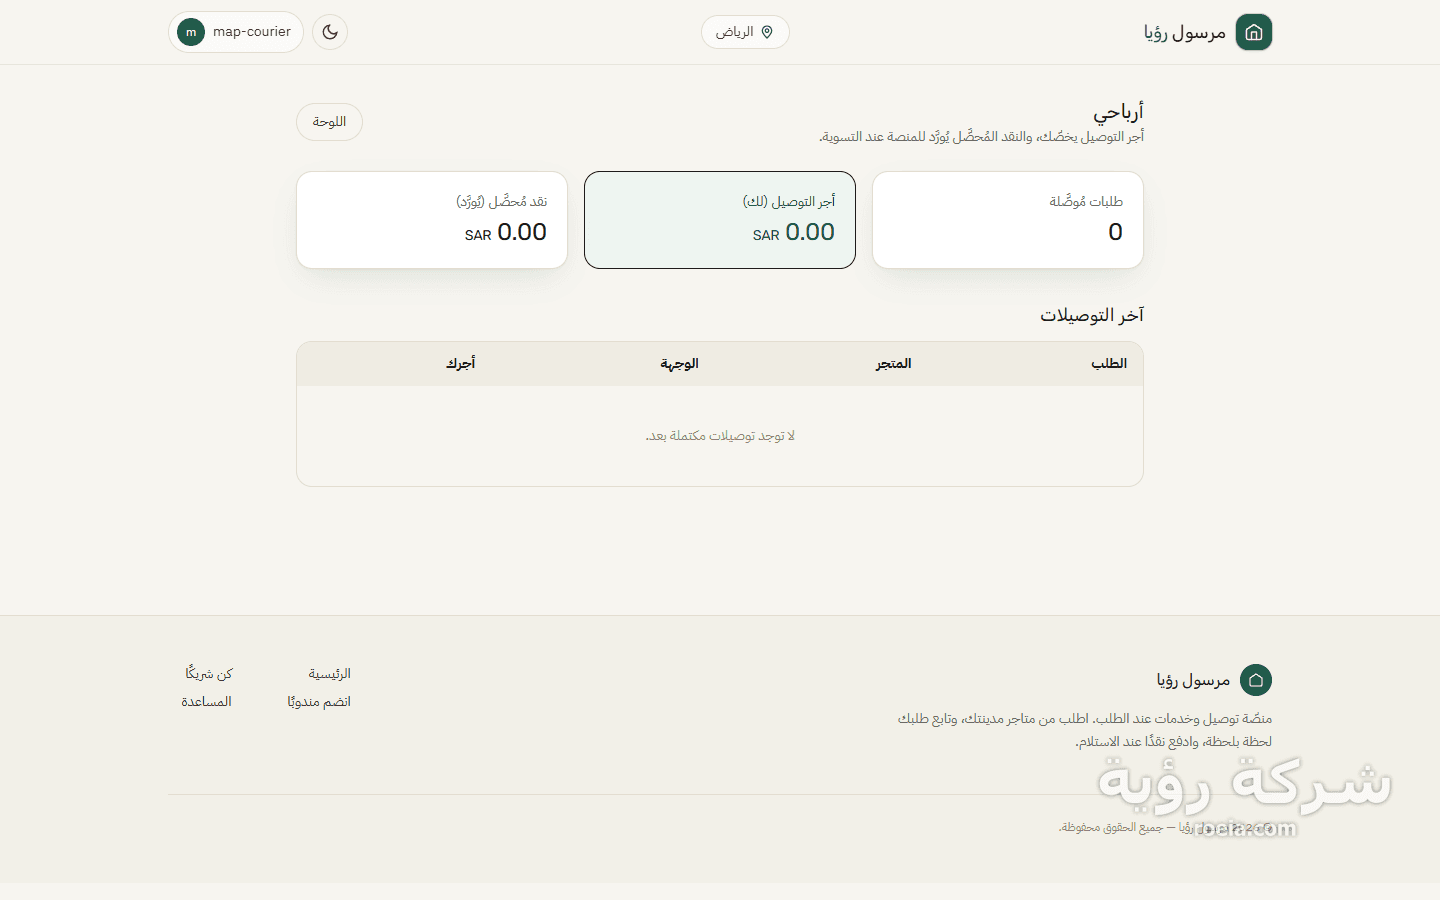Click the أرباحي page heading

[x=1118, y=111]
